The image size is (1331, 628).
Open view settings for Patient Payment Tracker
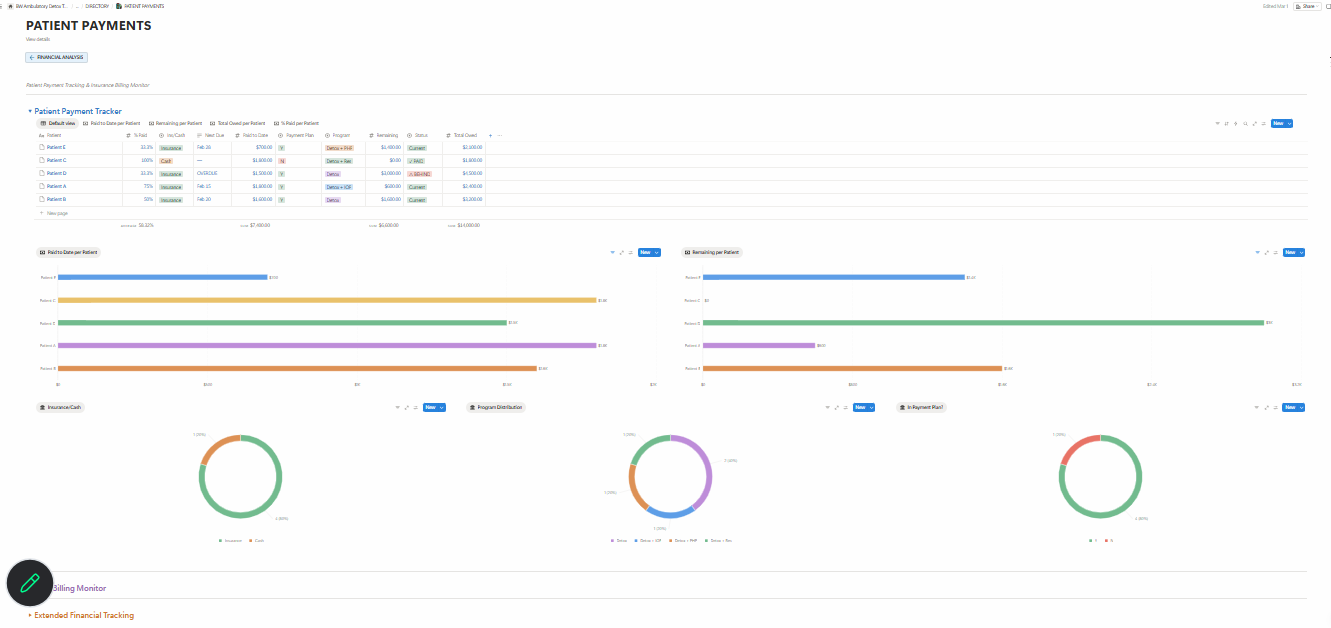click(x=1263, y=123)
